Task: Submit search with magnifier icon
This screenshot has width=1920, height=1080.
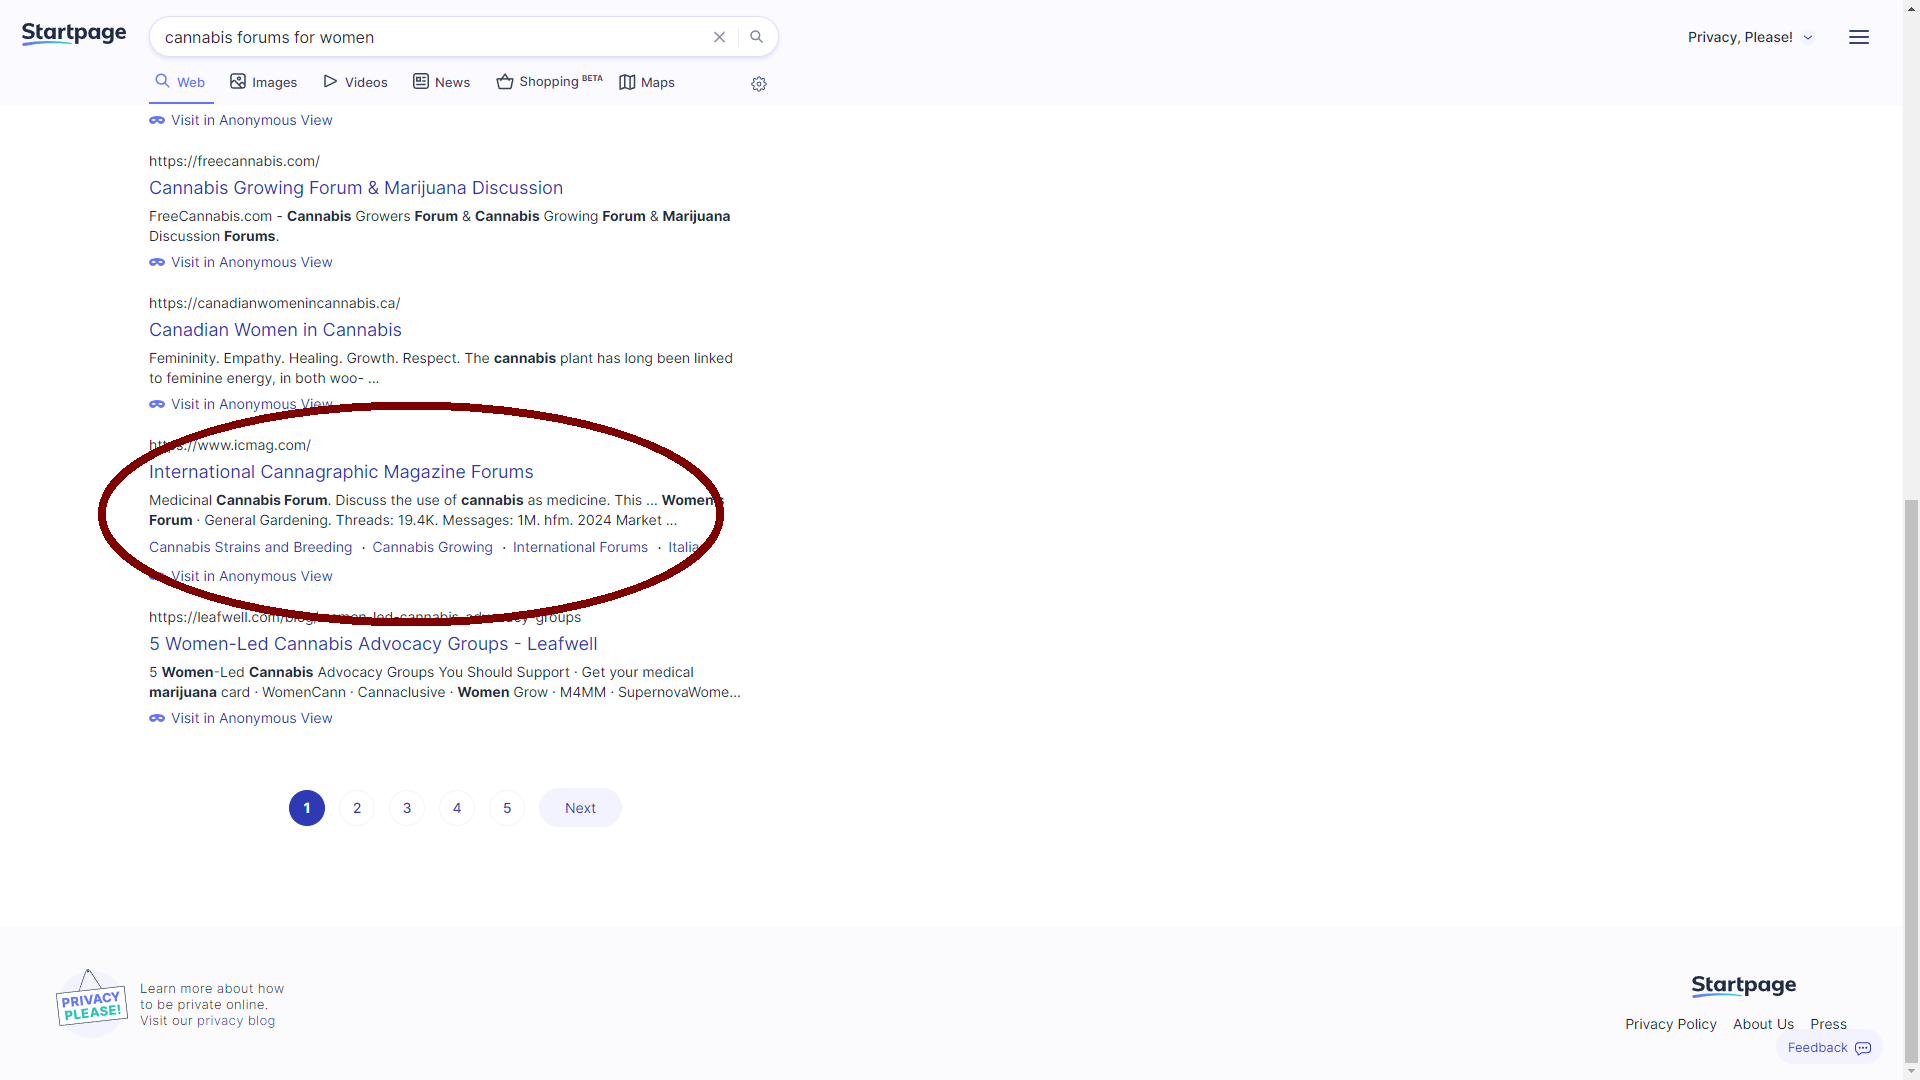Action: pos(757,37)
